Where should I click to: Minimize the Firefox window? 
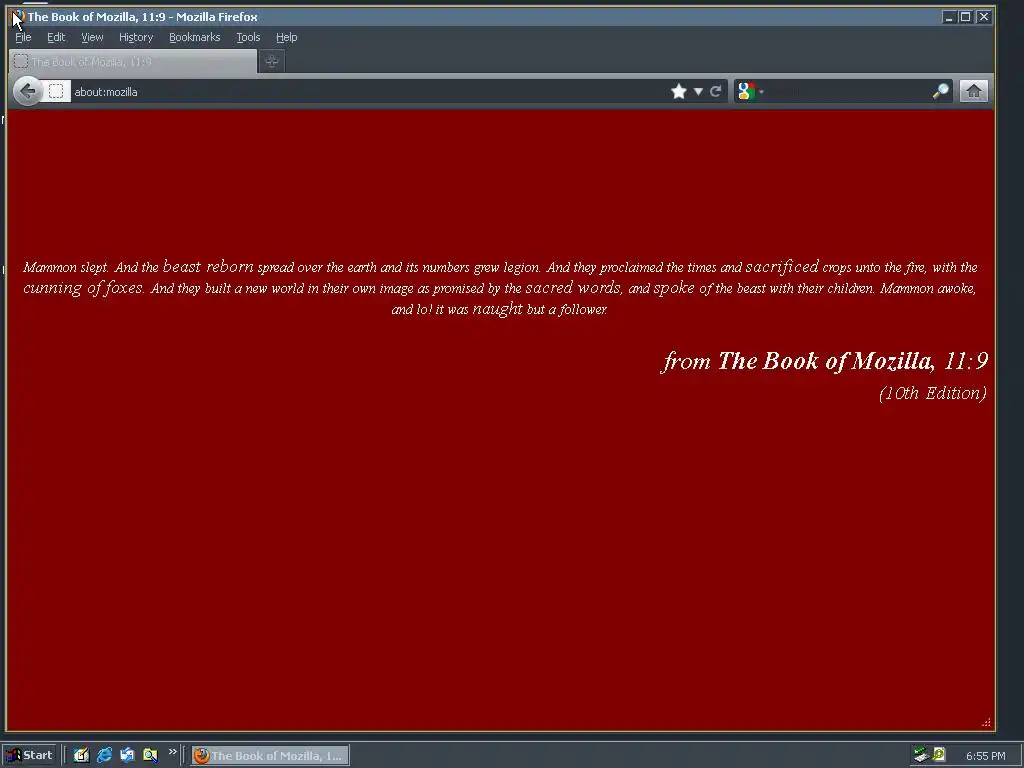(x=949, y=17)
